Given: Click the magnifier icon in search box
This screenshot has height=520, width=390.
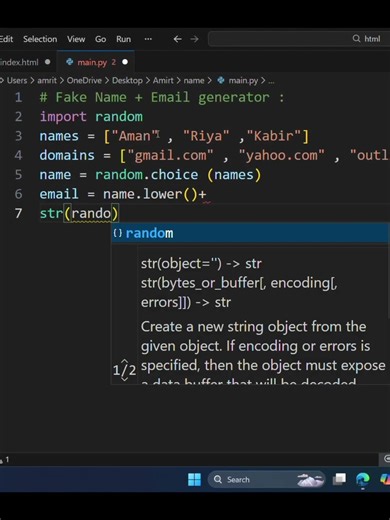Looking at the screenshot, I should [356, 39].
